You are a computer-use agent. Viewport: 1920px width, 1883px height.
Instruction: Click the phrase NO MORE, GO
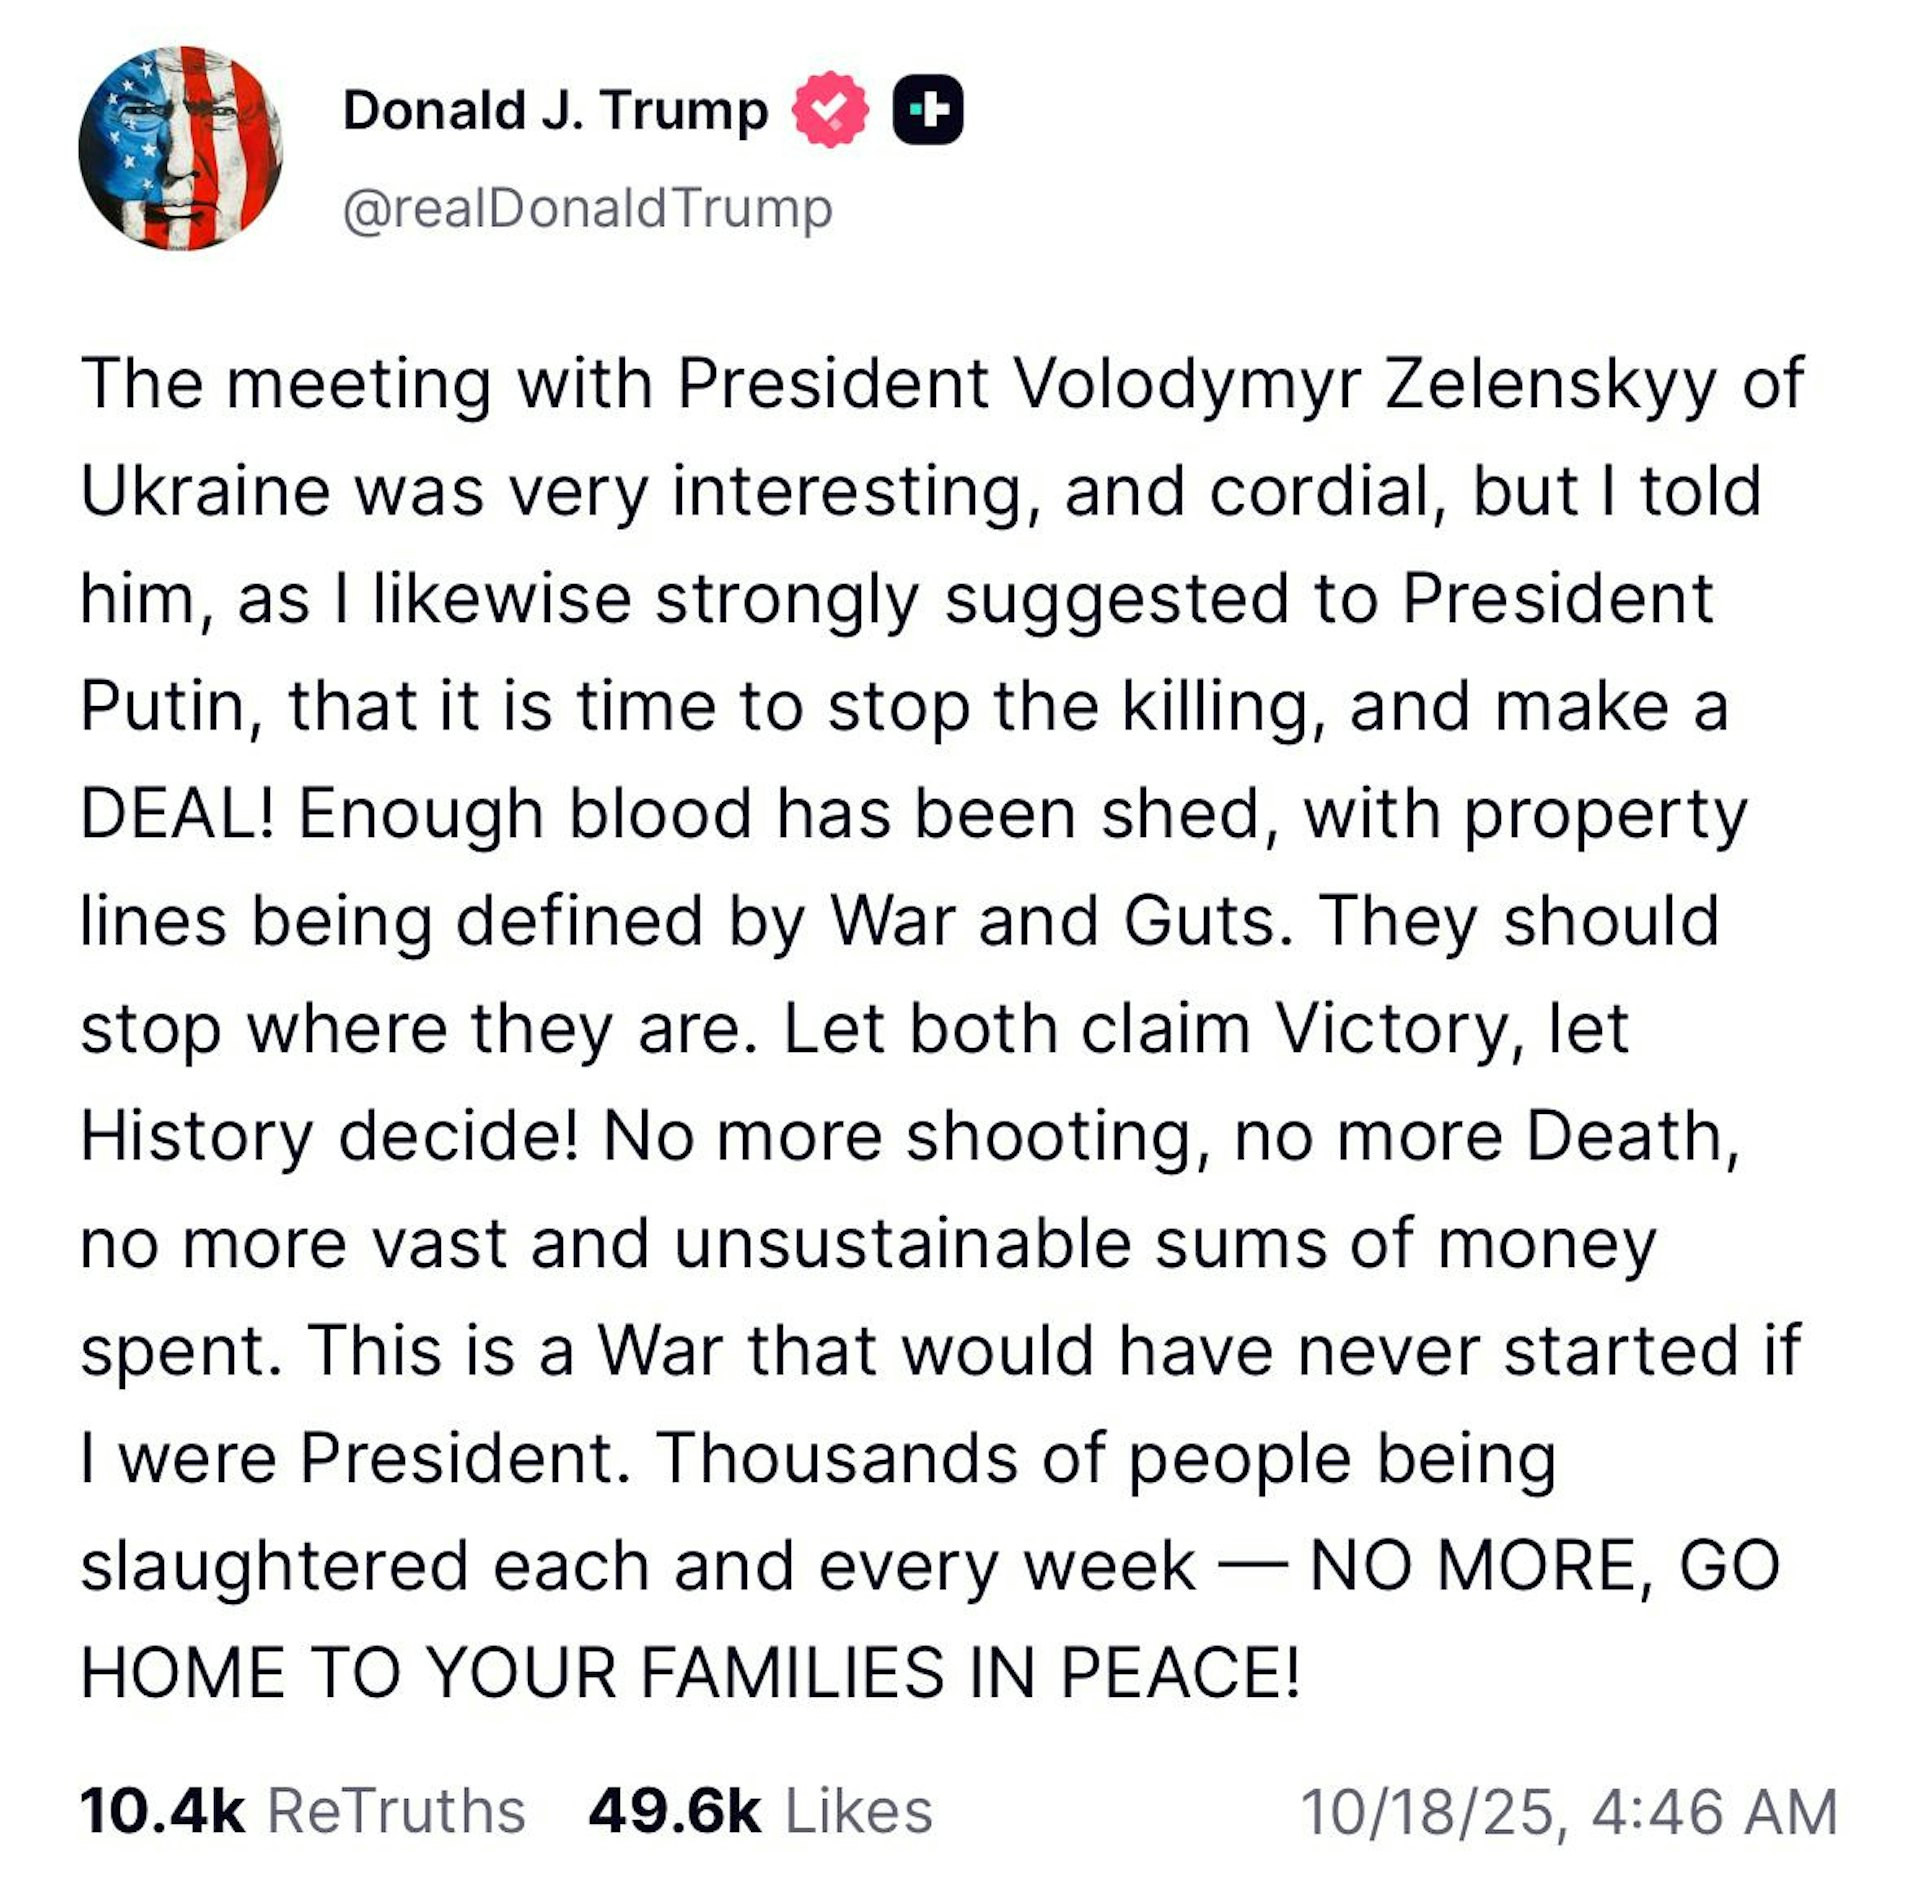click(1544, 1565)
